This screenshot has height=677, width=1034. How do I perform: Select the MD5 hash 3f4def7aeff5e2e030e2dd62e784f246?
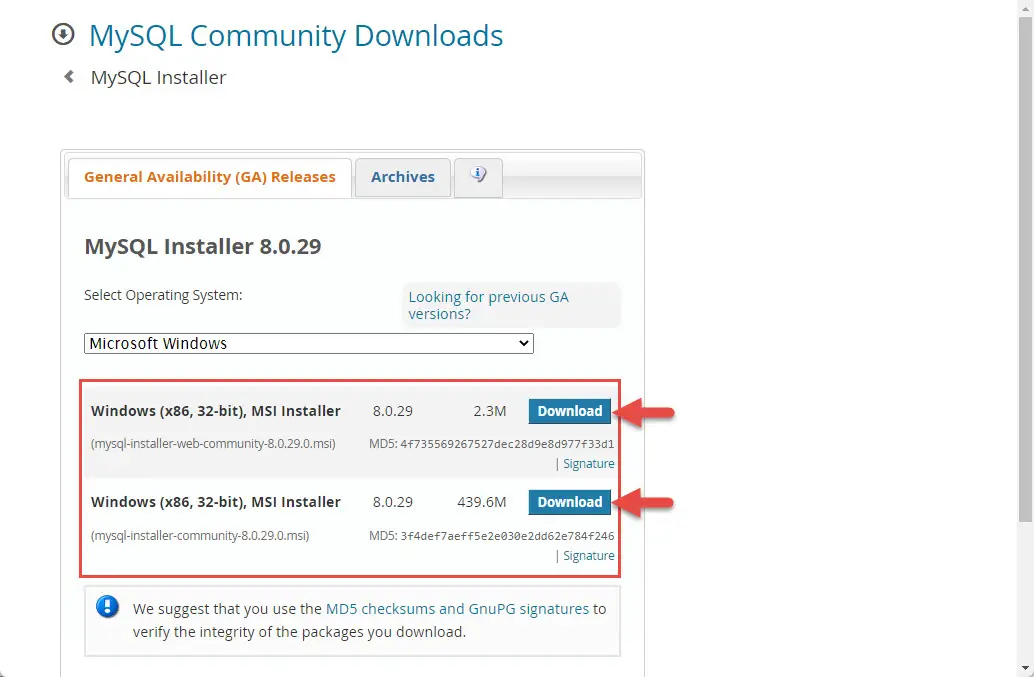pos(507,536)
